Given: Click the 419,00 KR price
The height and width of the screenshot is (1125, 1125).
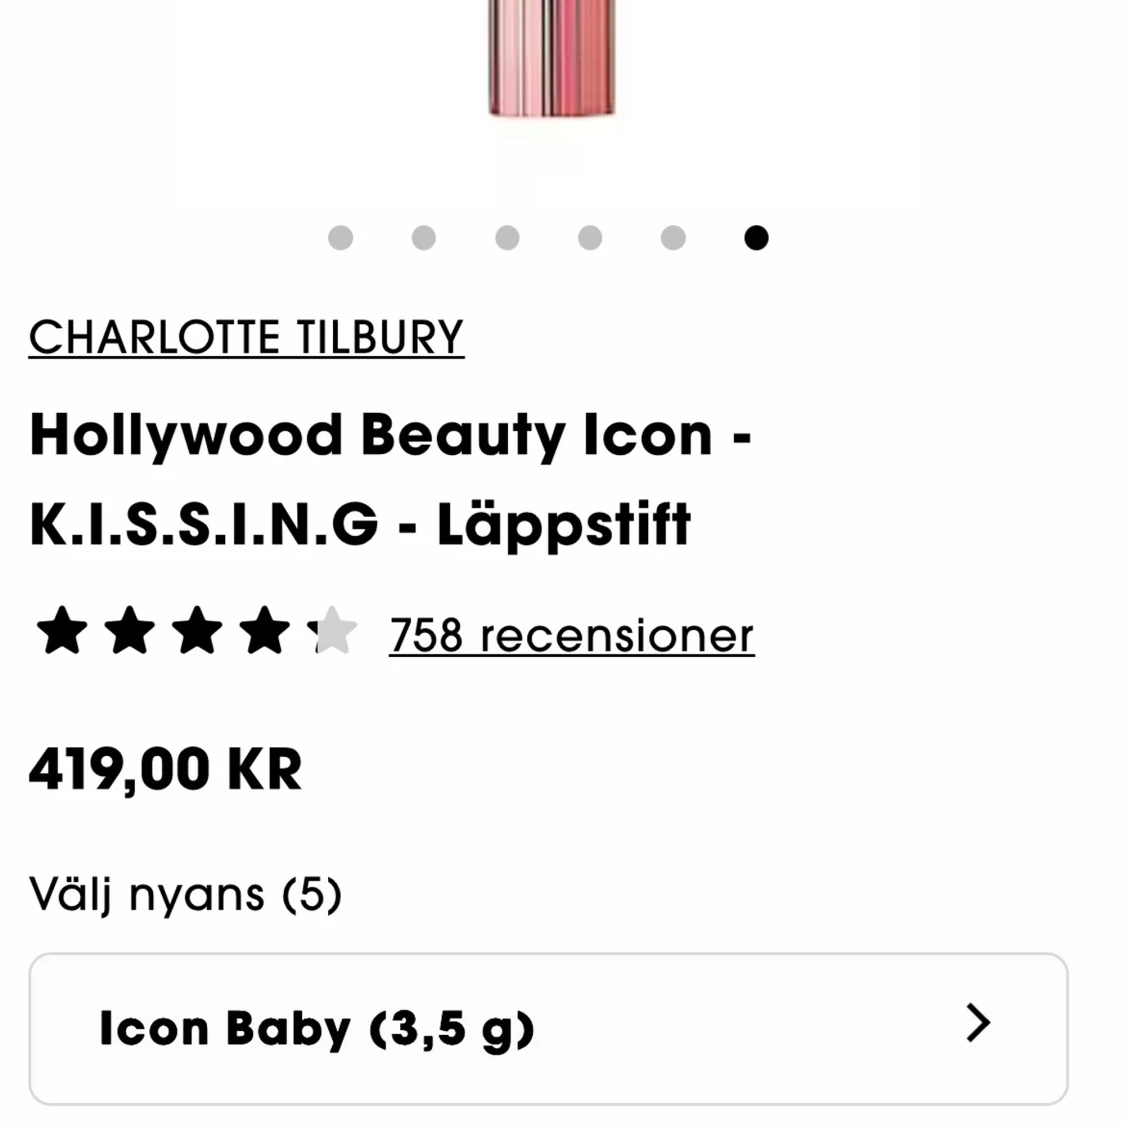Looking at the screenshot, I should (x=166, y=770).
